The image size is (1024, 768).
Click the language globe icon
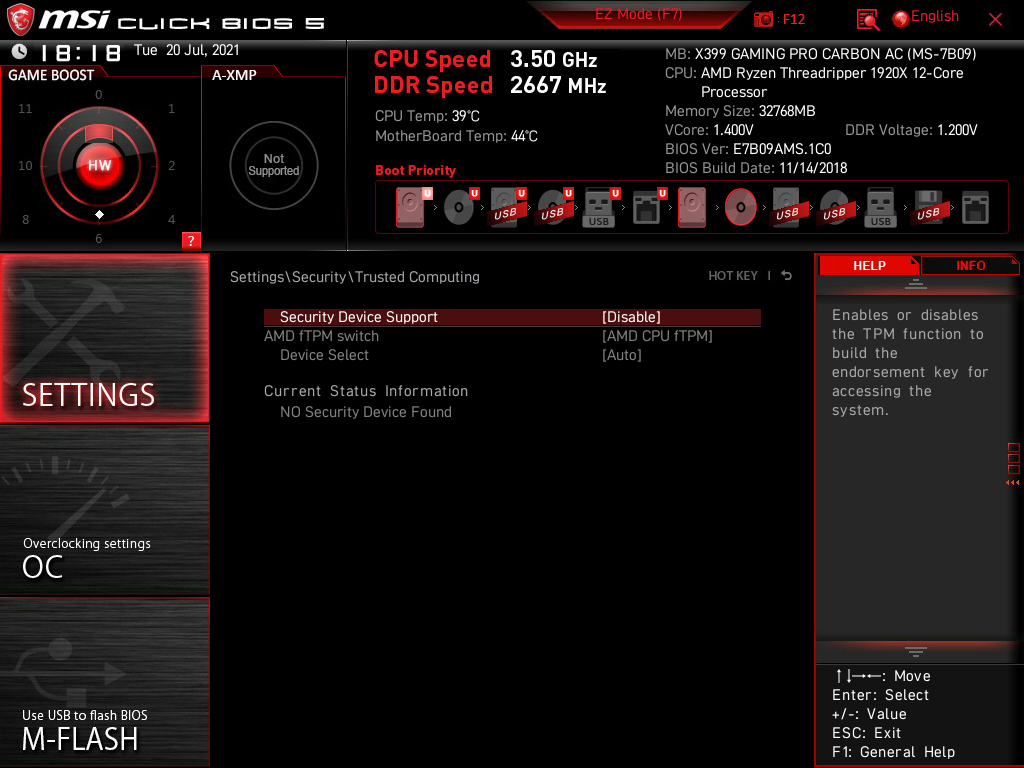click(901, 19)
